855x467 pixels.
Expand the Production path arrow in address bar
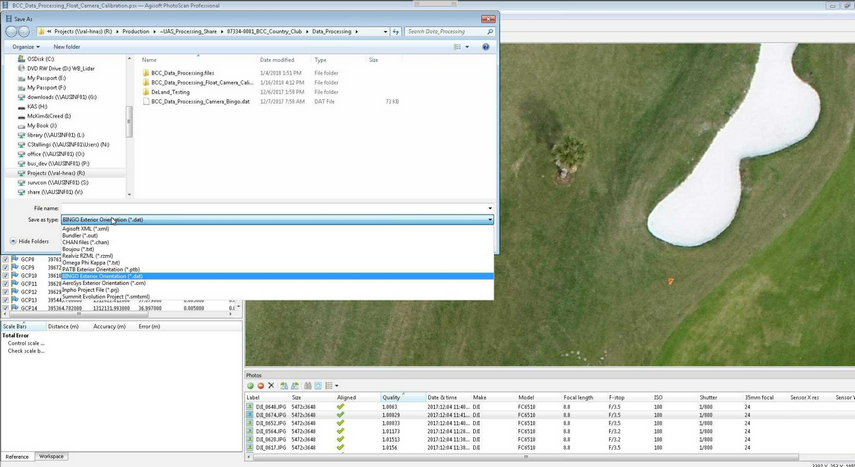(154, 32)
